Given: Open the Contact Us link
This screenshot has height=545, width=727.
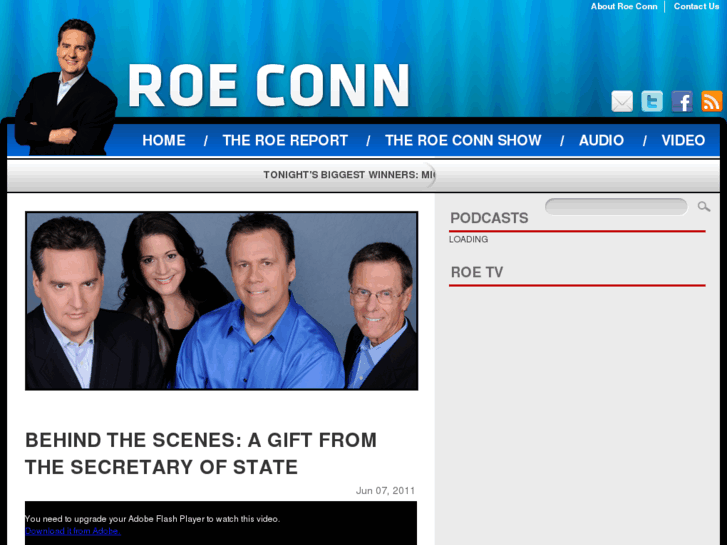Looking at the screenshot, I should [x=696, y=6].
